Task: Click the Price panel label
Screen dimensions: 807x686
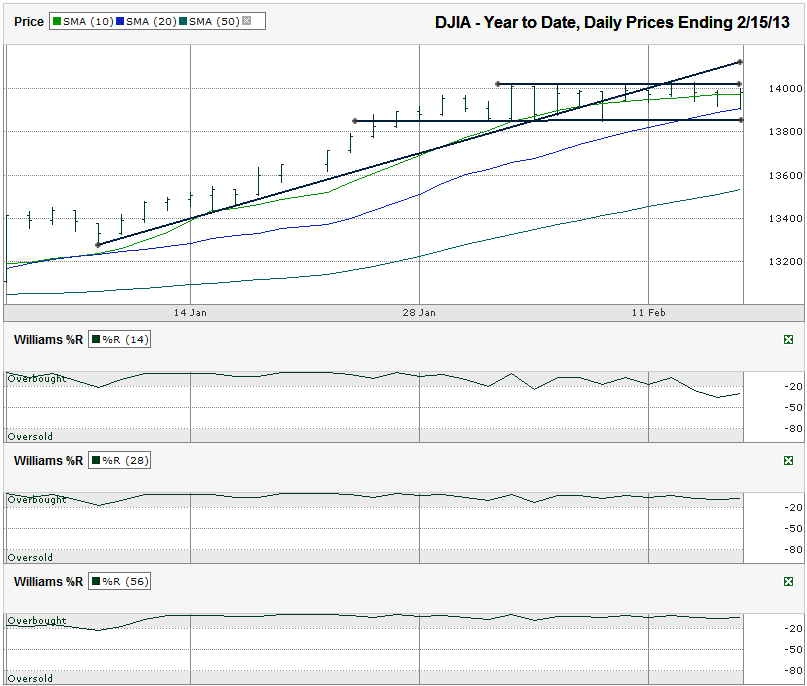Action: pyautogui.click(x=29, y=22)
